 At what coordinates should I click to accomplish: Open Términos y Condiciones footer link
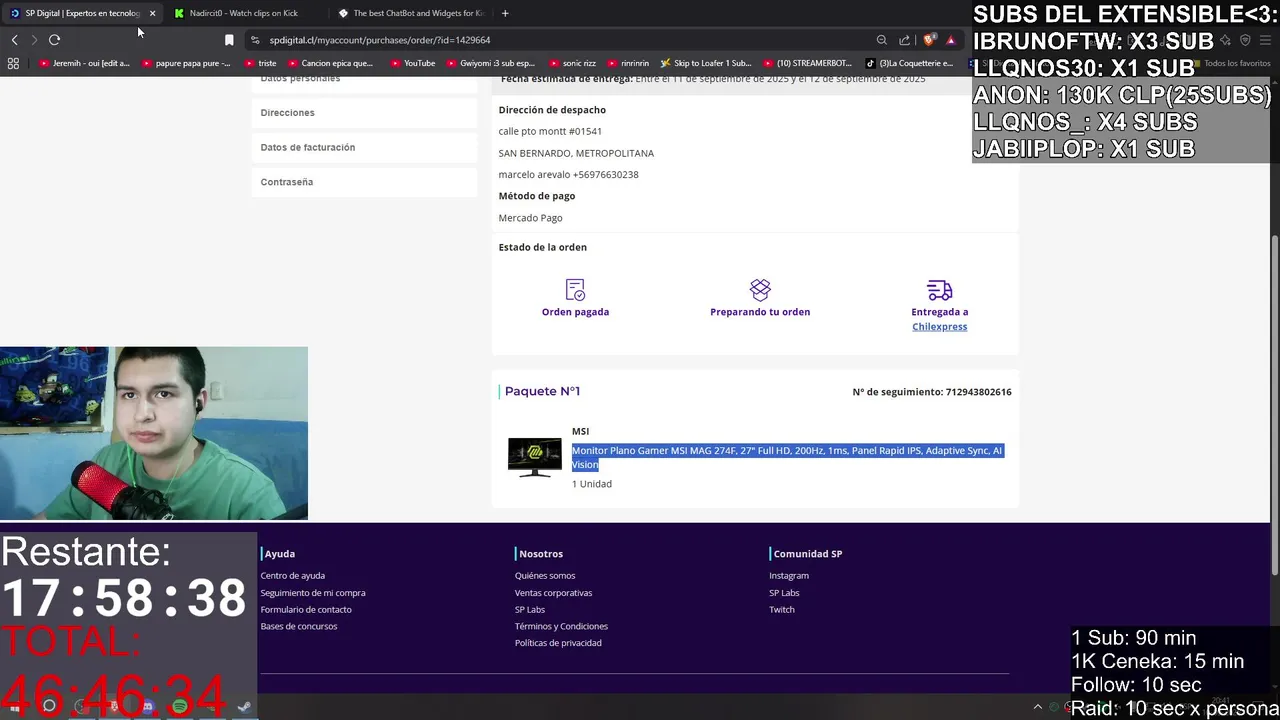pos(561,627)
